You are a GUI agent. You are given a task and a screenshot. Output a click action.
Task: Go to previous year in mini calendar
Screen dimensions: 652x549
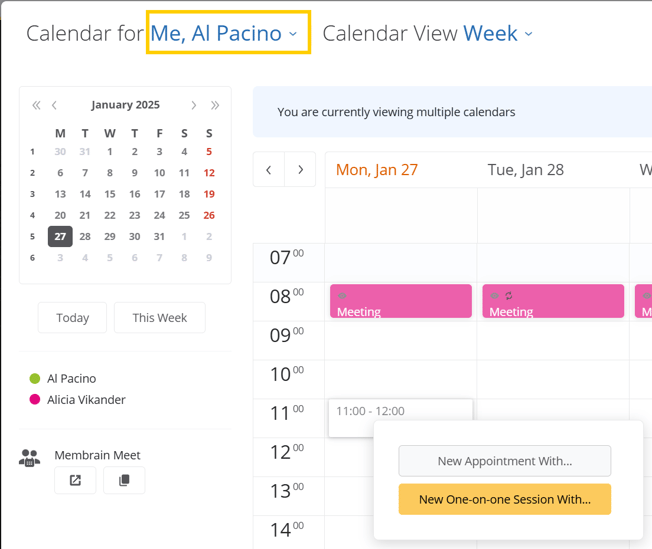tap(37, 105)
